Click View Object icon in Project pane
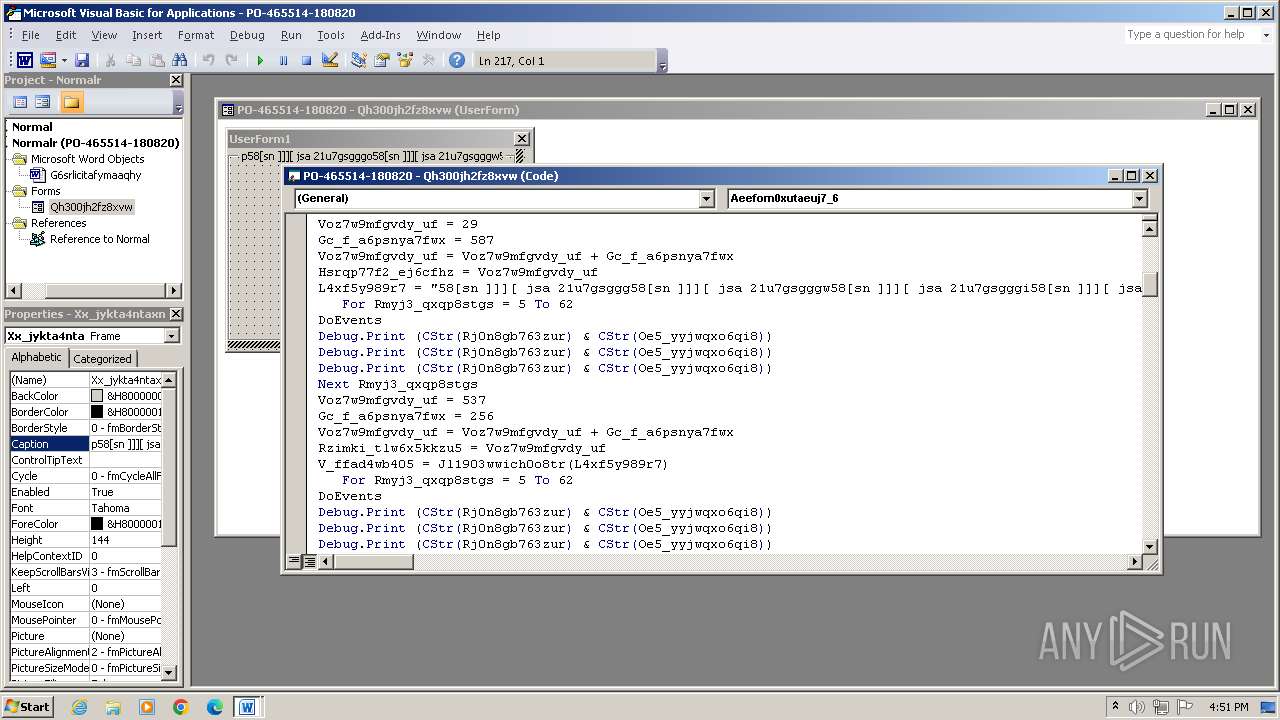This screenshot has width=1280, height=720. click(x=43, y=102)
